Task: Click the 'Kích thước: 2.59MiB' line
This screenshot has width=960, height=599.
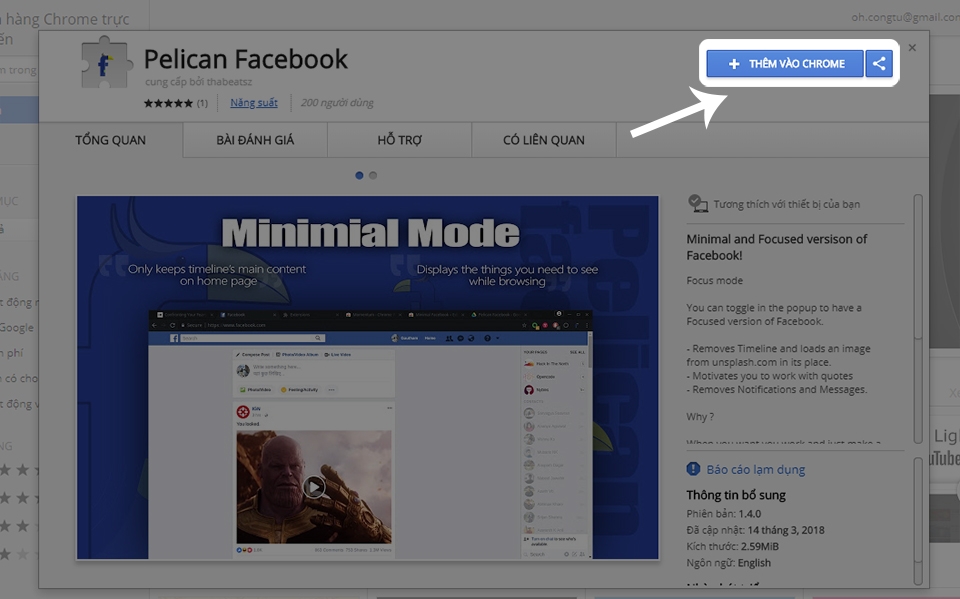Action: click(x=732, y=546)
